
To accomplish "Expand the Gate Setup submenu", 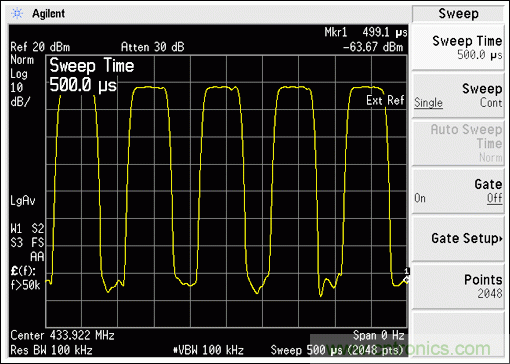I will tap(458, 238).
